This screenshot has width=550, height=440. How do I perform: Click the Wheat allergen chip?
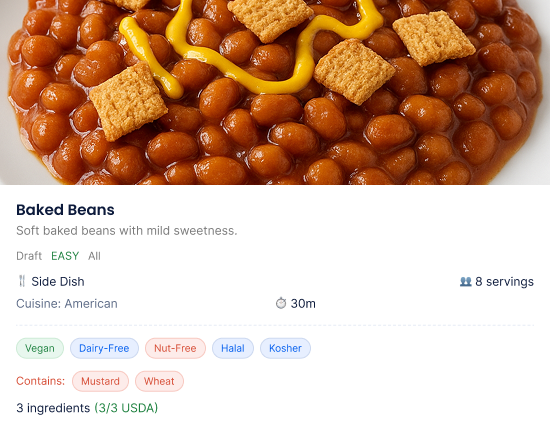point(159,381)
